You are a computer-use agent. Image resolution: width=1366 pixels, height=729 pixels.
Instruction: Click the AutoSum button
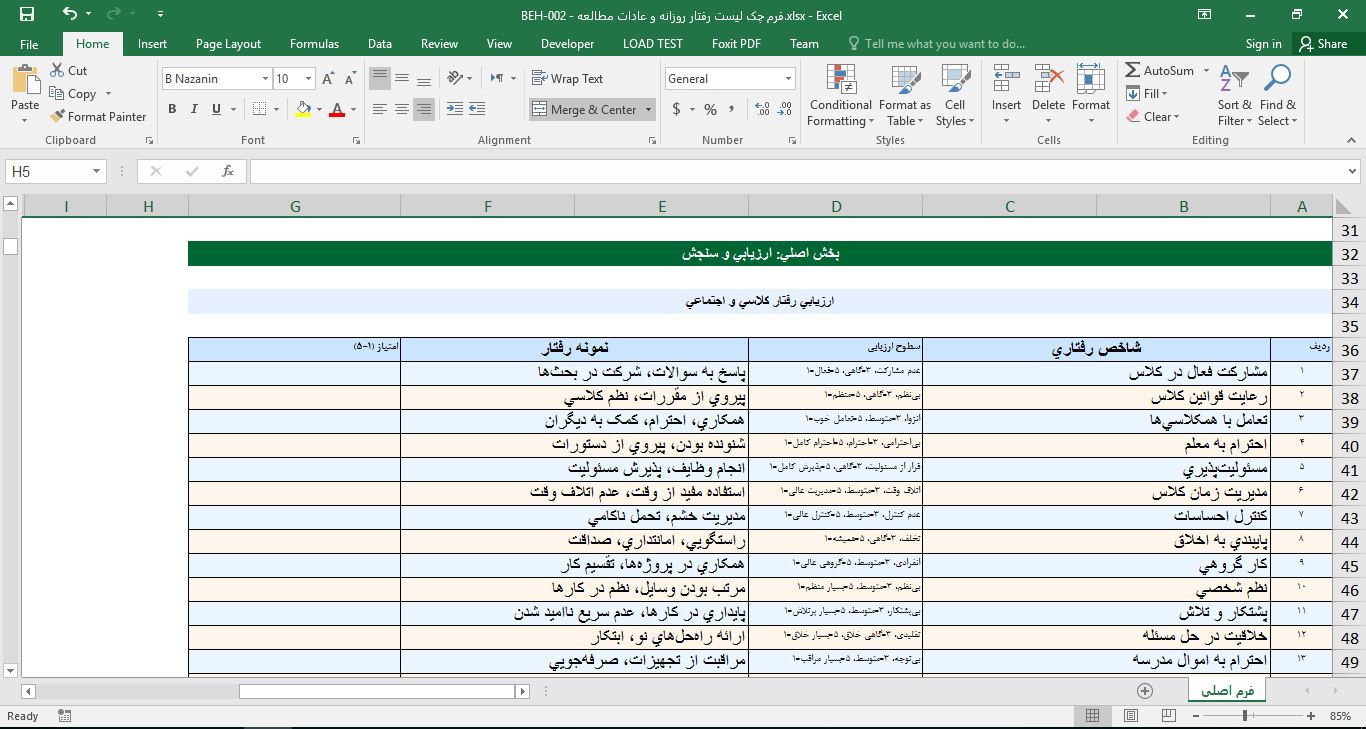(1160, 71)
